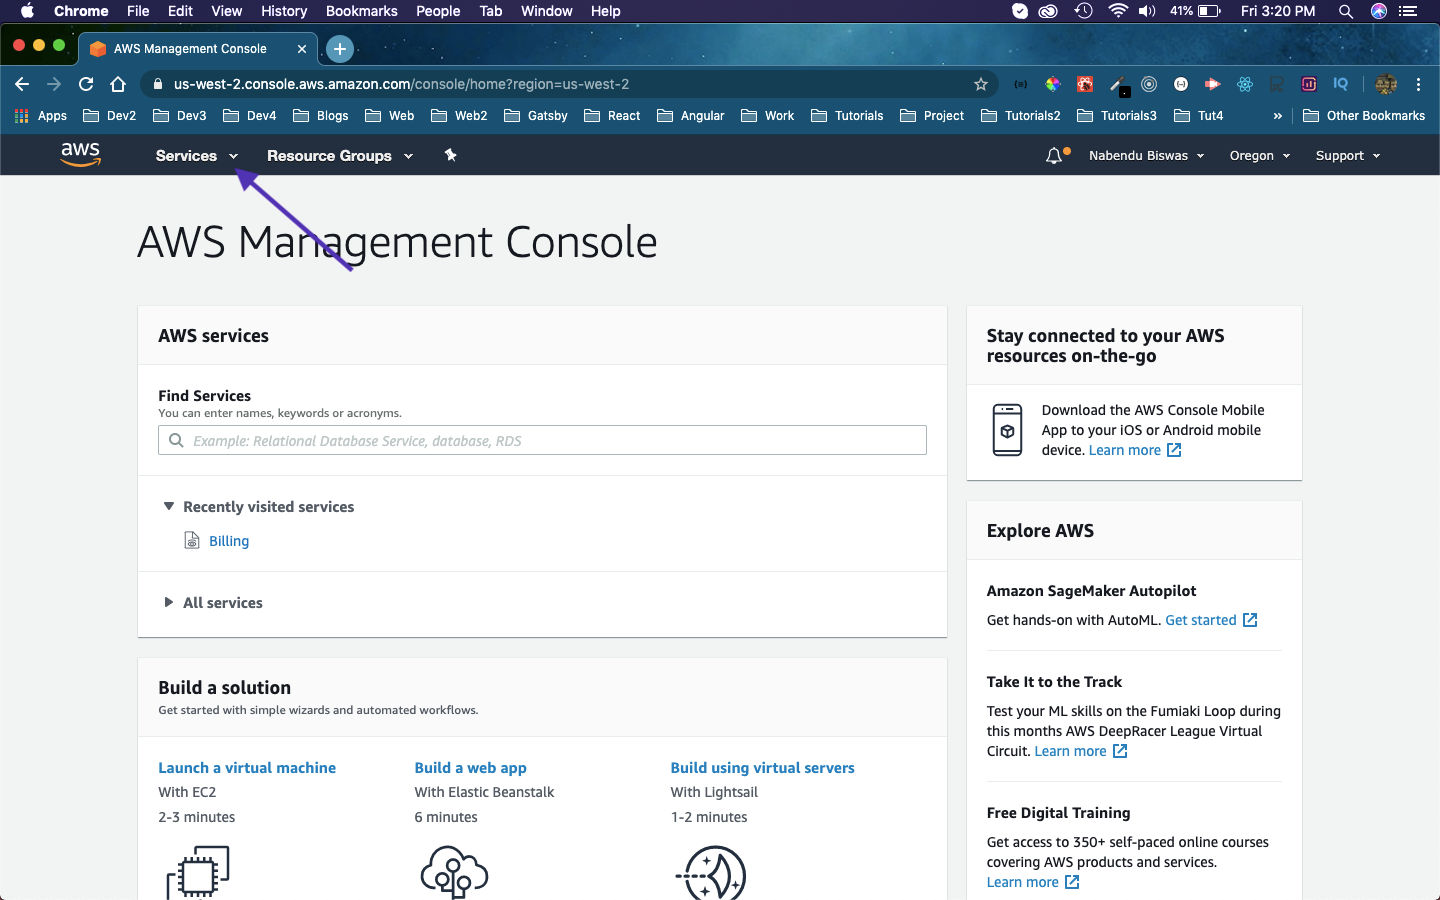The image size is (1440, 900).
Task: Open Launch a virtual machine link
Action: [247, 768]
